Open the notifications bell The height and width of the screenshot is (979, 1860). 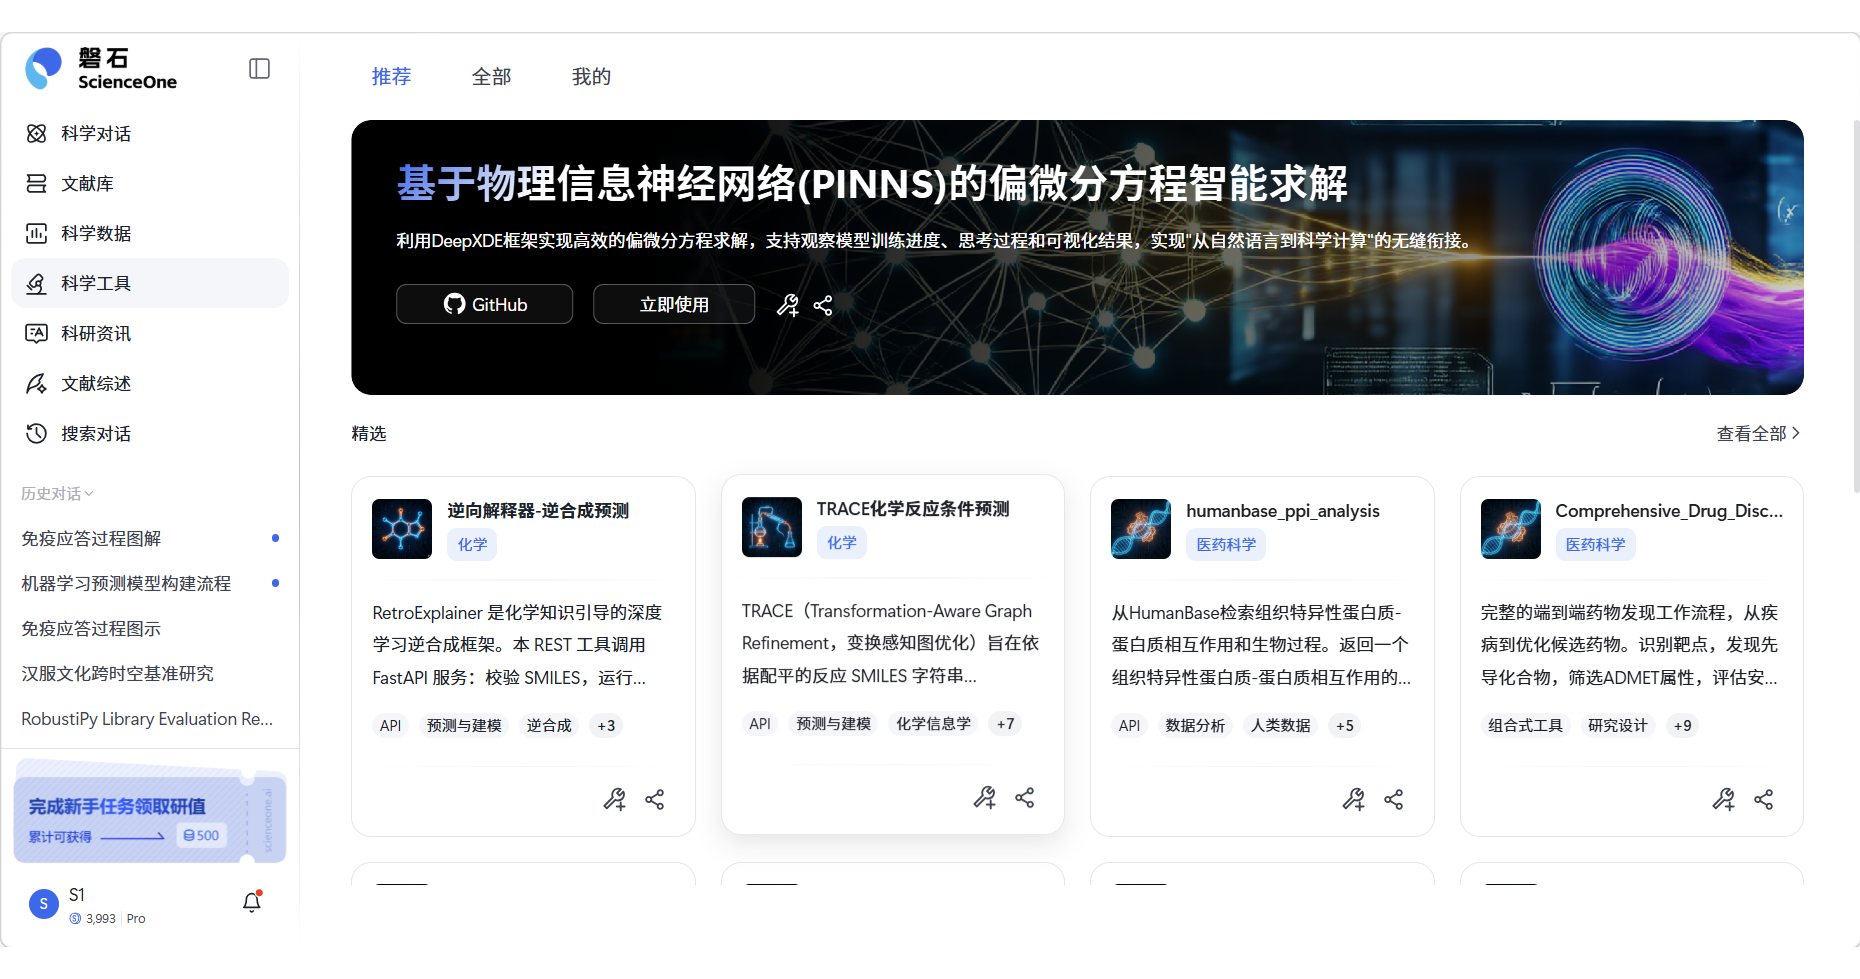252,902
